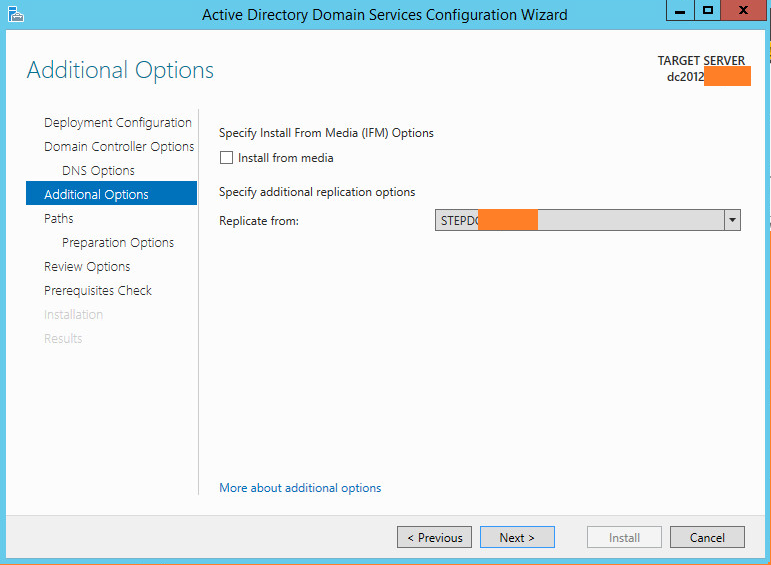Open the More about additional options link

pos(300,488)
